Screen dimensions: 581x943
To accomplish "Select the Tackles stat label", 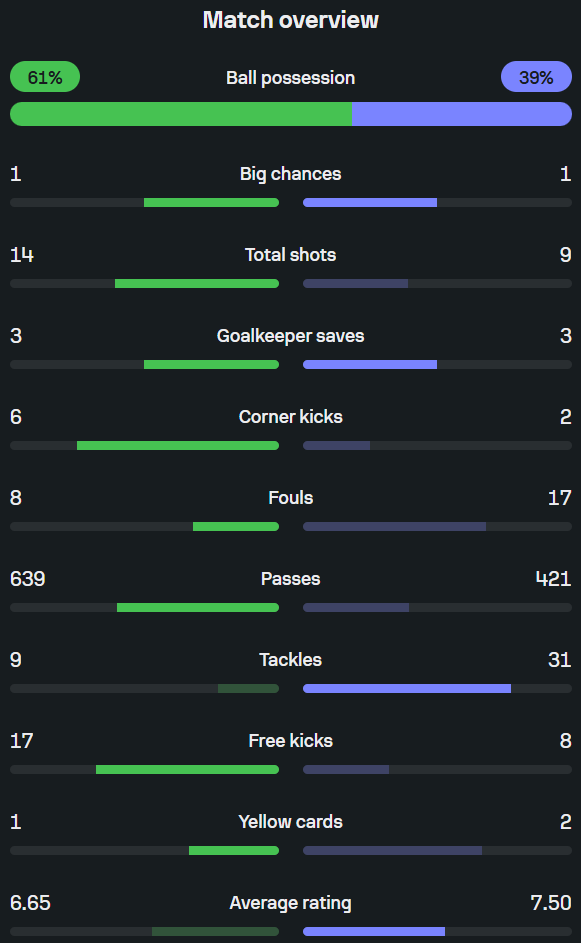I will tap(290, 660).
